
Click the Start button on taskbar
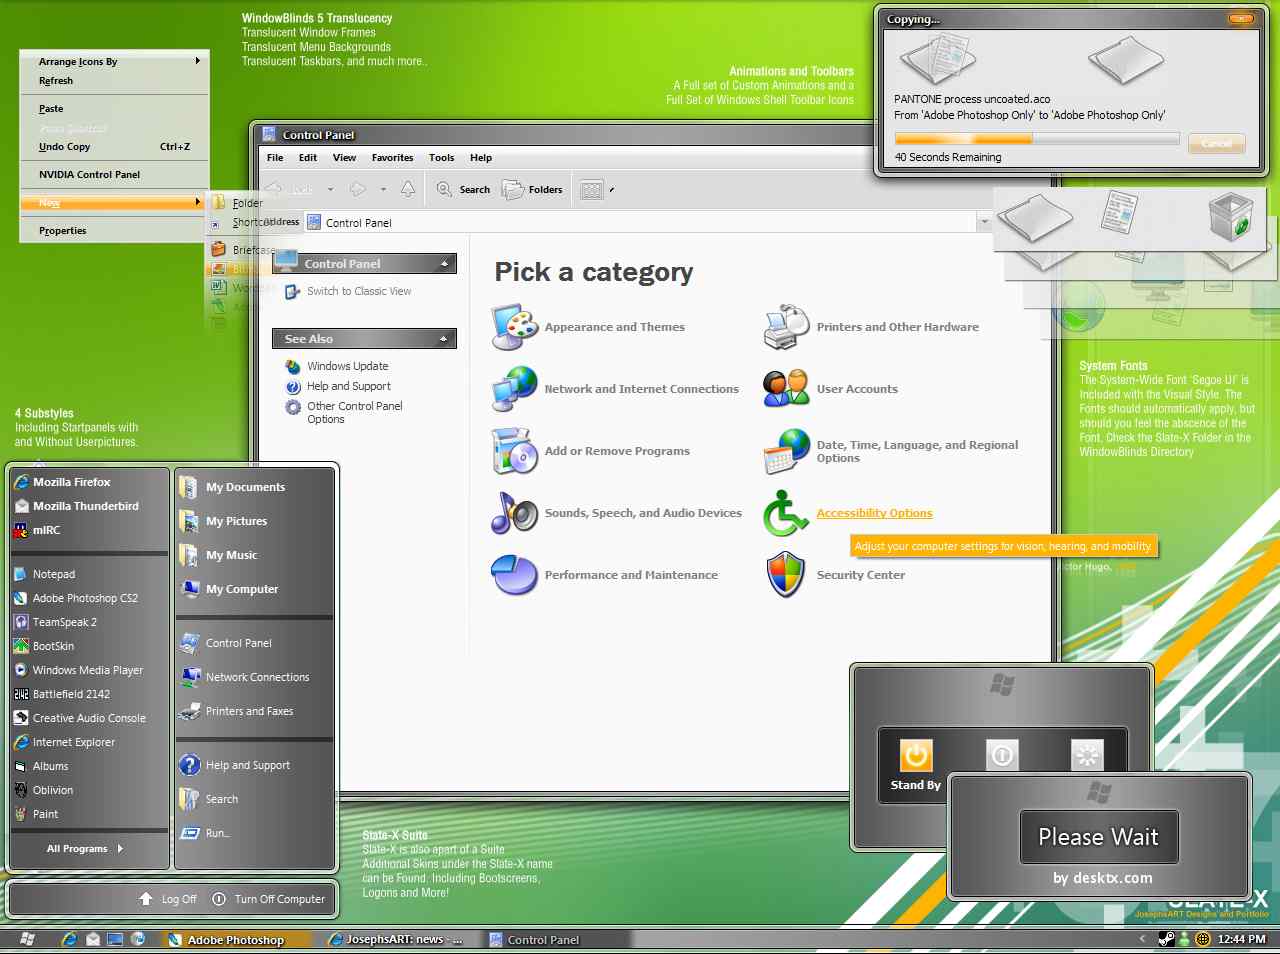27,939
